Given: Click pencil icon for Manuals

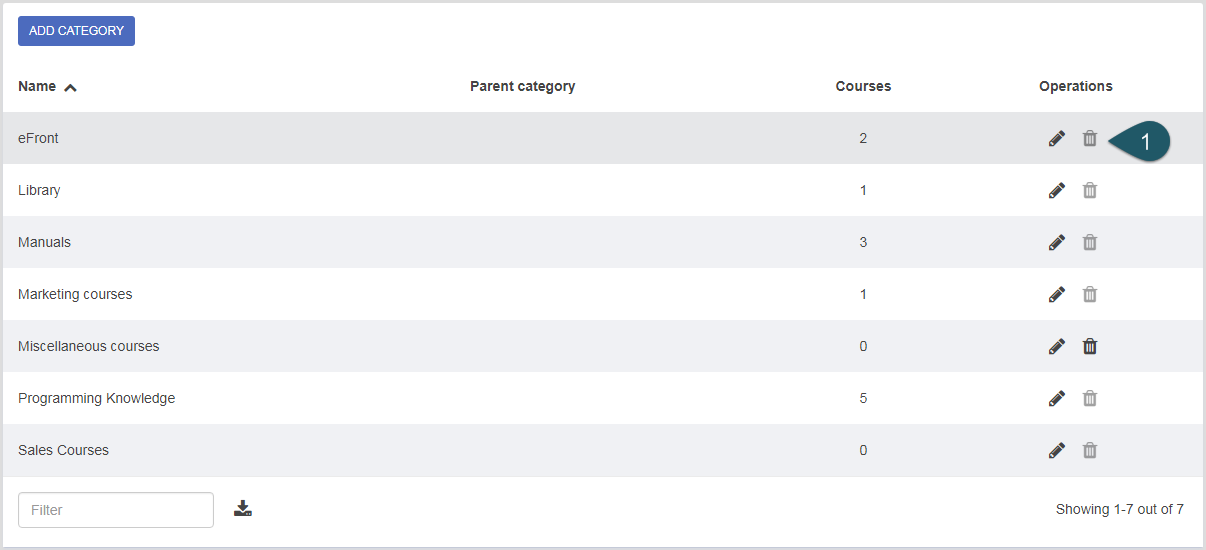Looking at the screenshot, I should point(1057,243).
